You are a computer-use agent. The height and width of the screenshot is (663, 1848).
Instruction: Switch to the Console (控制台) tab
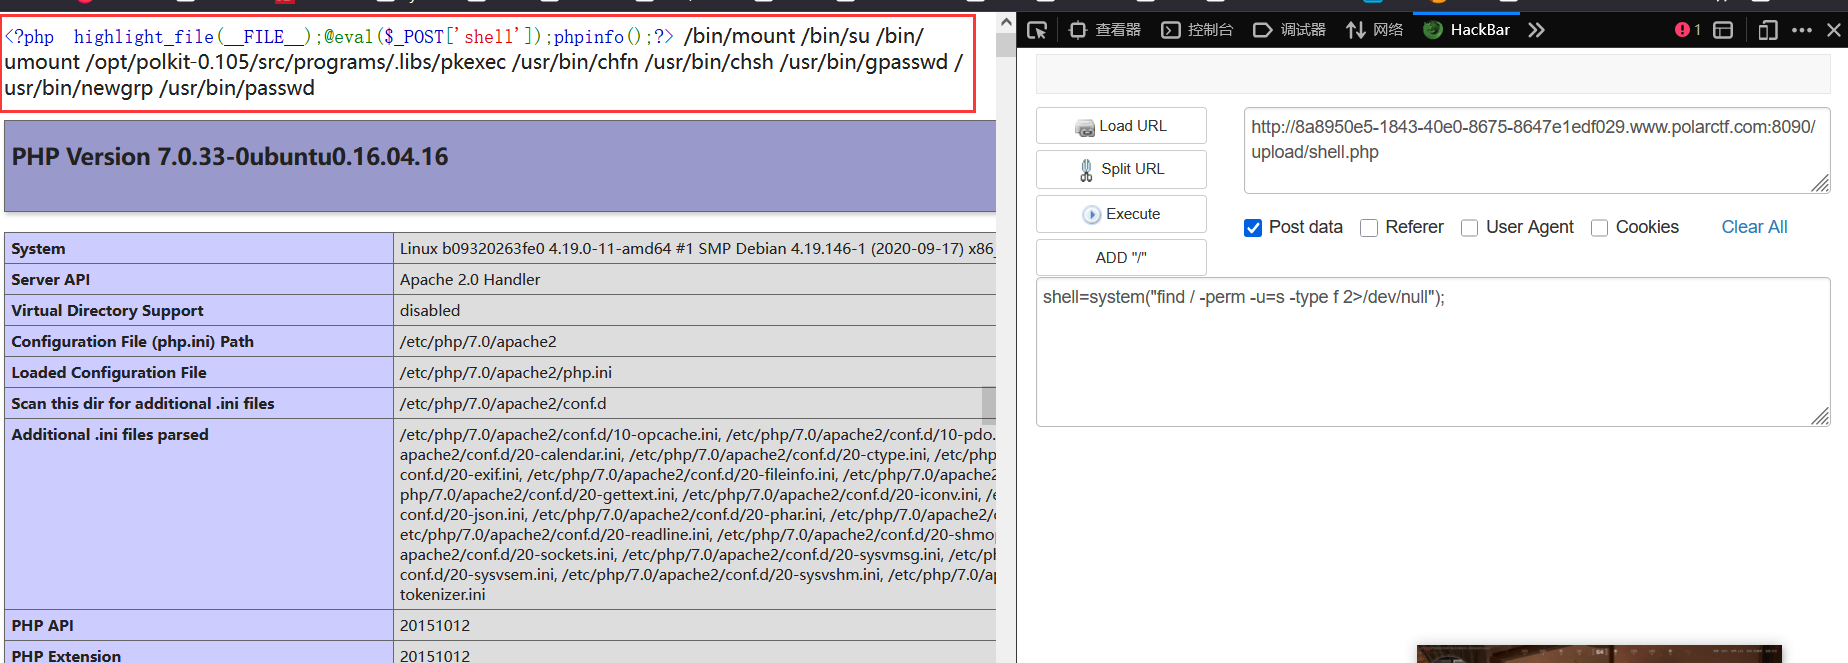click(x=1197, y=30)
